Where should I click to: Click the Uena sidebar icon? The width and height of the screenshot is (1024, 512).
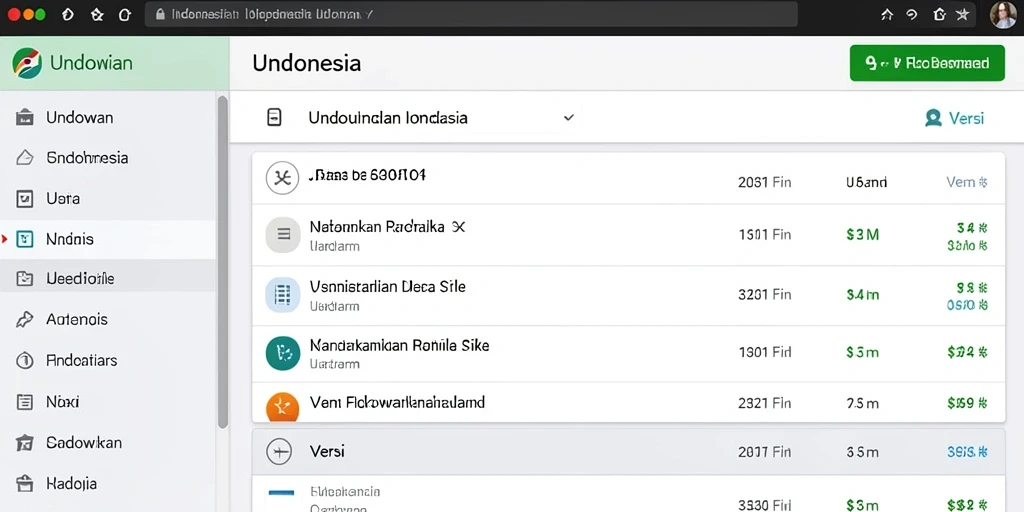click(x=25, y=199)
